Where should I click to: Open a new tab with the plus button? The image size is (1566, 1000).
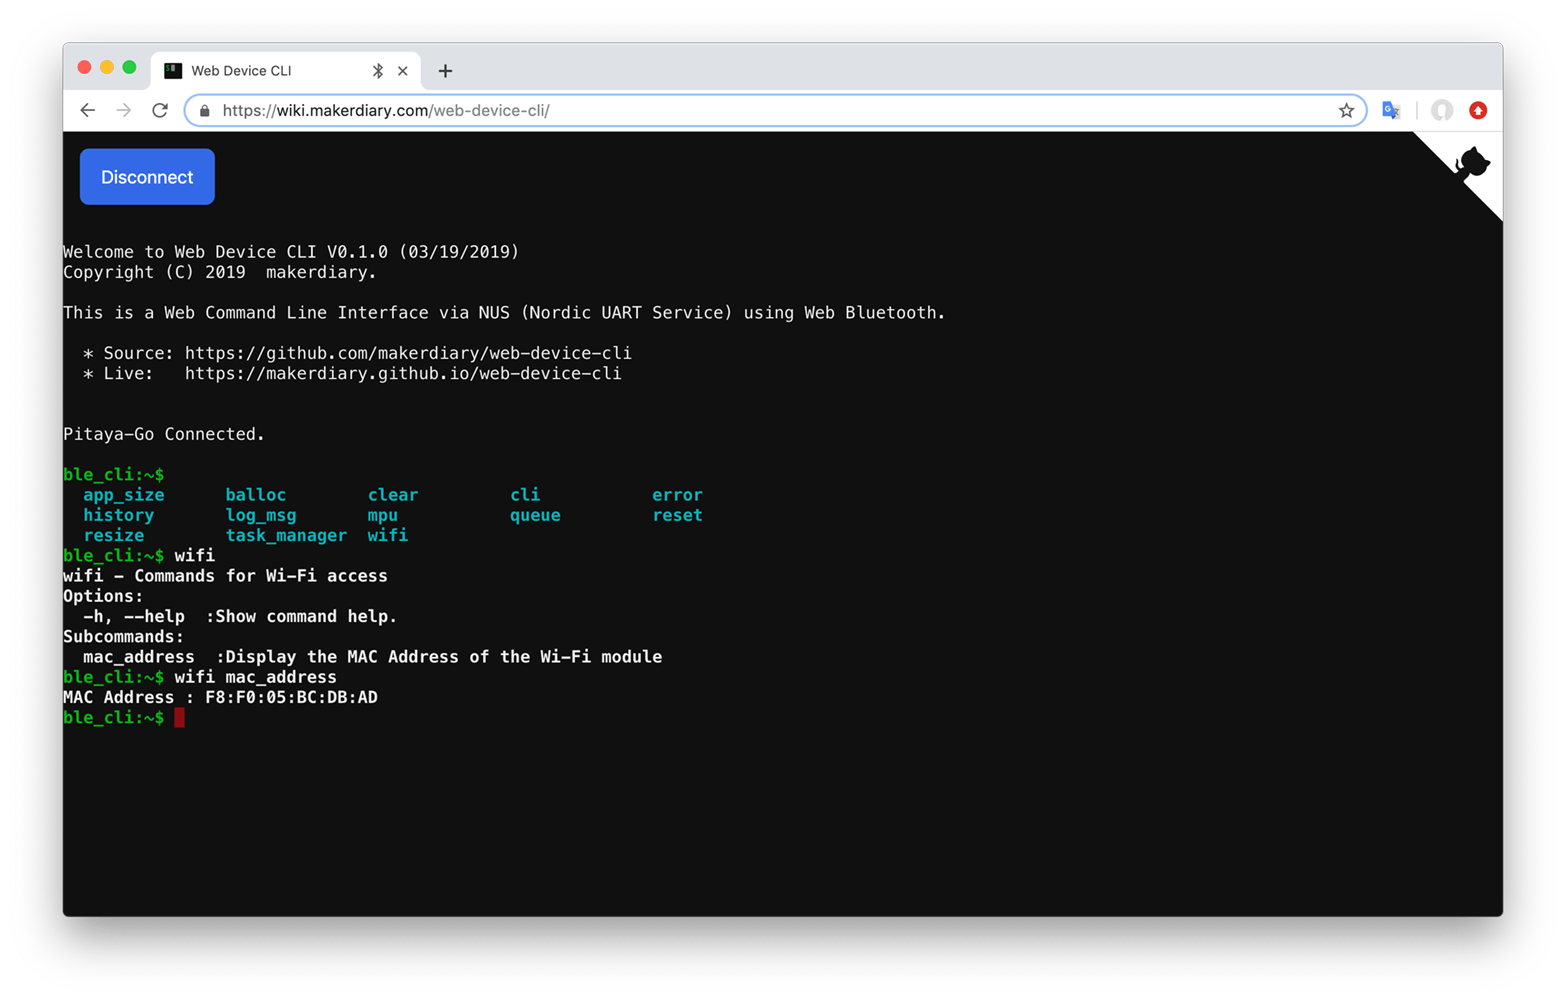(446, 71)
